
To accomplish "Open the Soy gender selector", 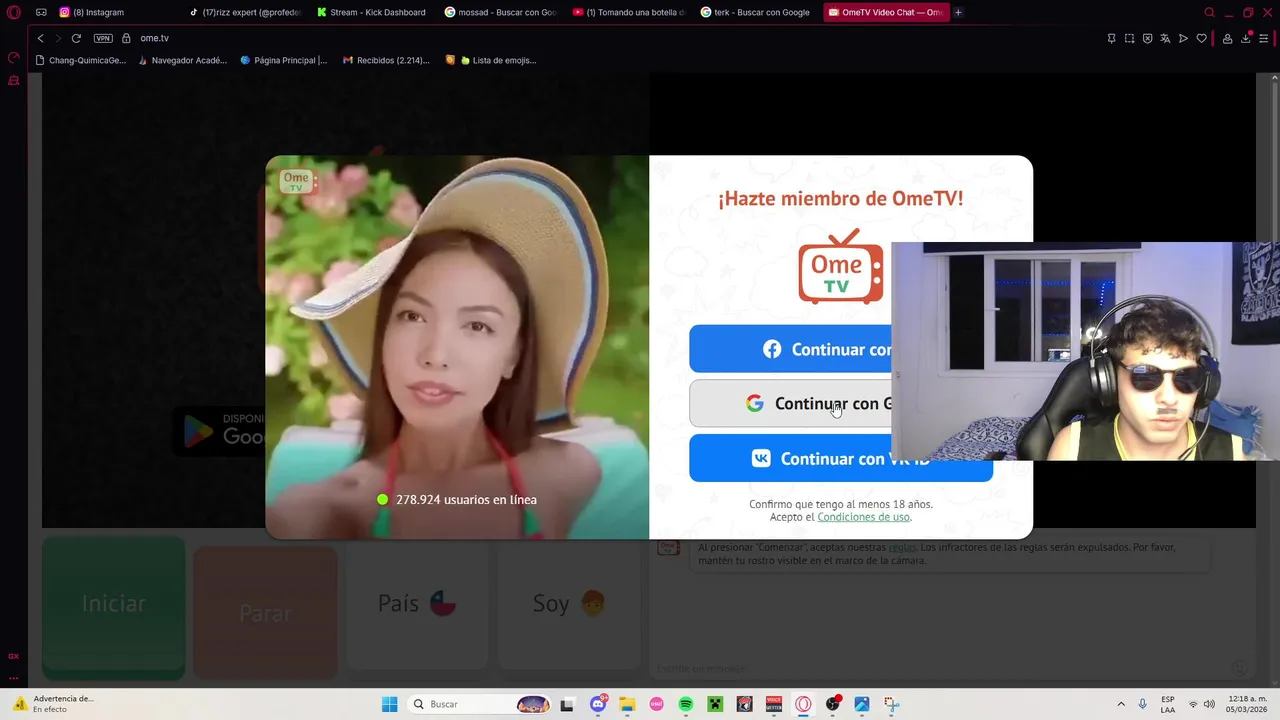I will tap(569, 603).
